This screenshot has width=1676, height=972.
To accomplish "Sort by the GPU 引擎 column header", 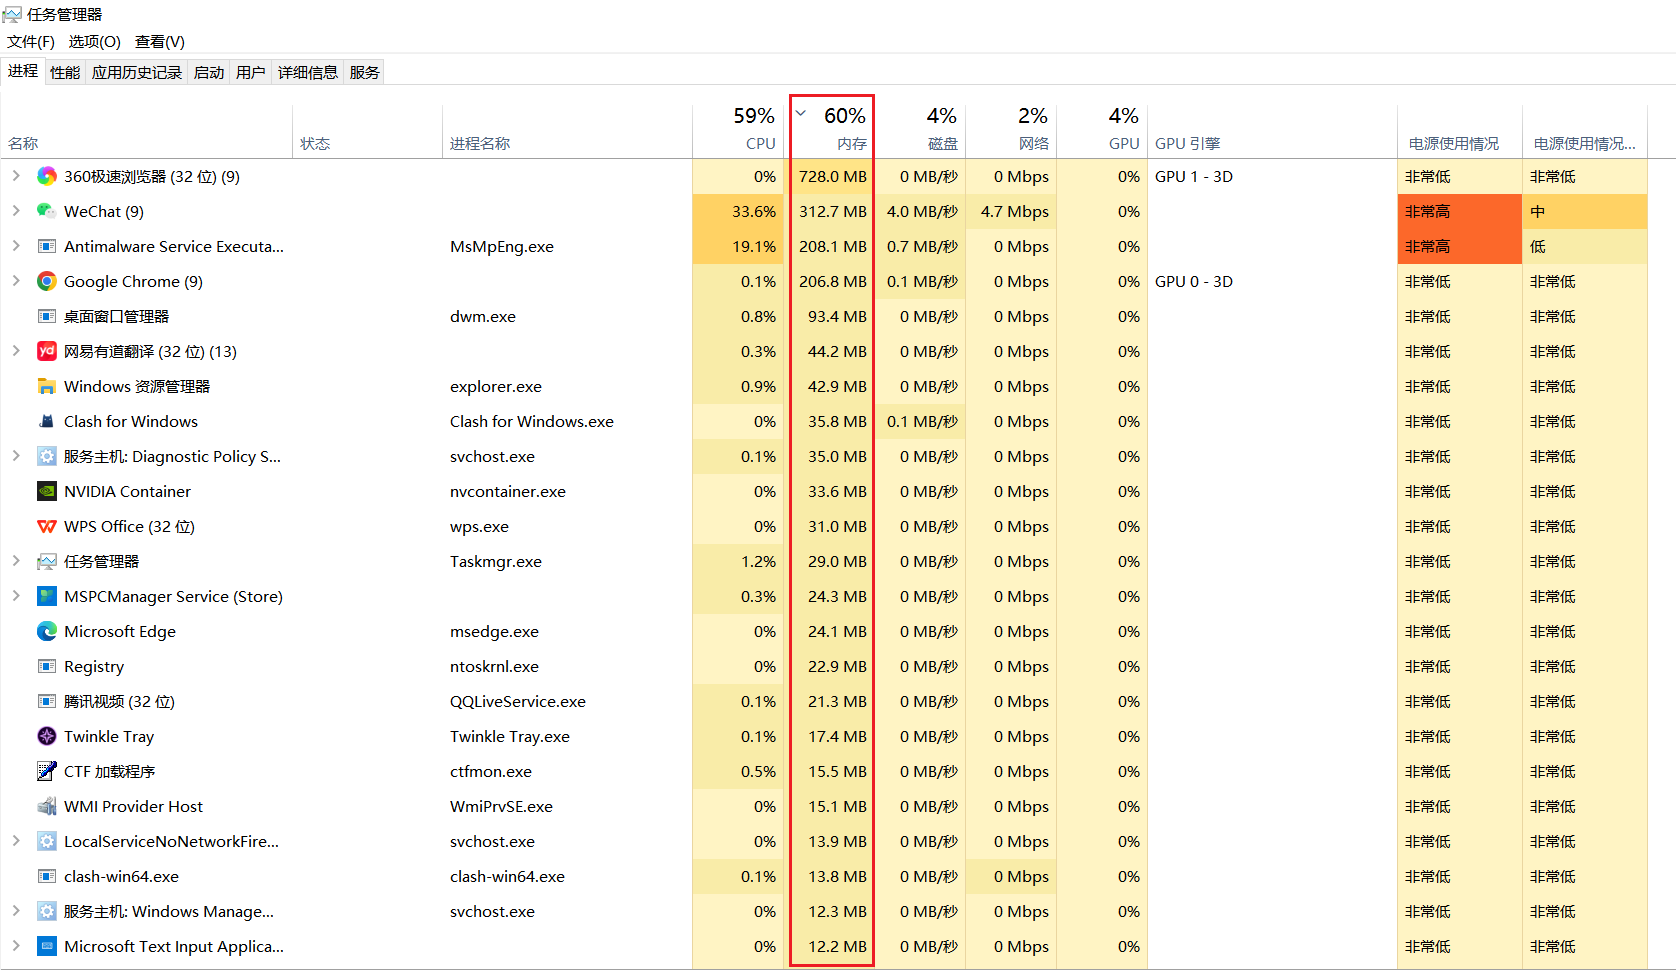I will pos(1272,131).
